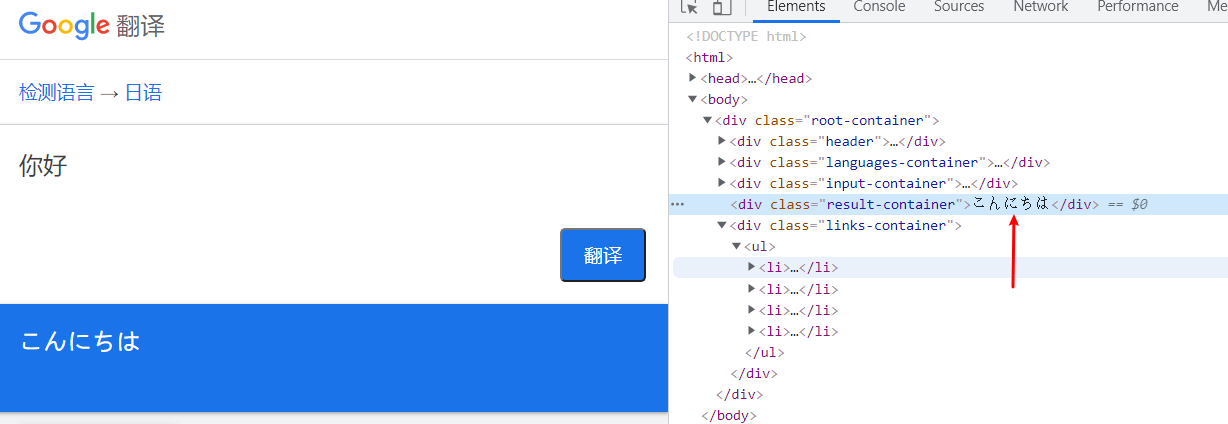The image size is (1228, 424).
Task: Select the closing </body> tag line
Action: pos(729,415)
